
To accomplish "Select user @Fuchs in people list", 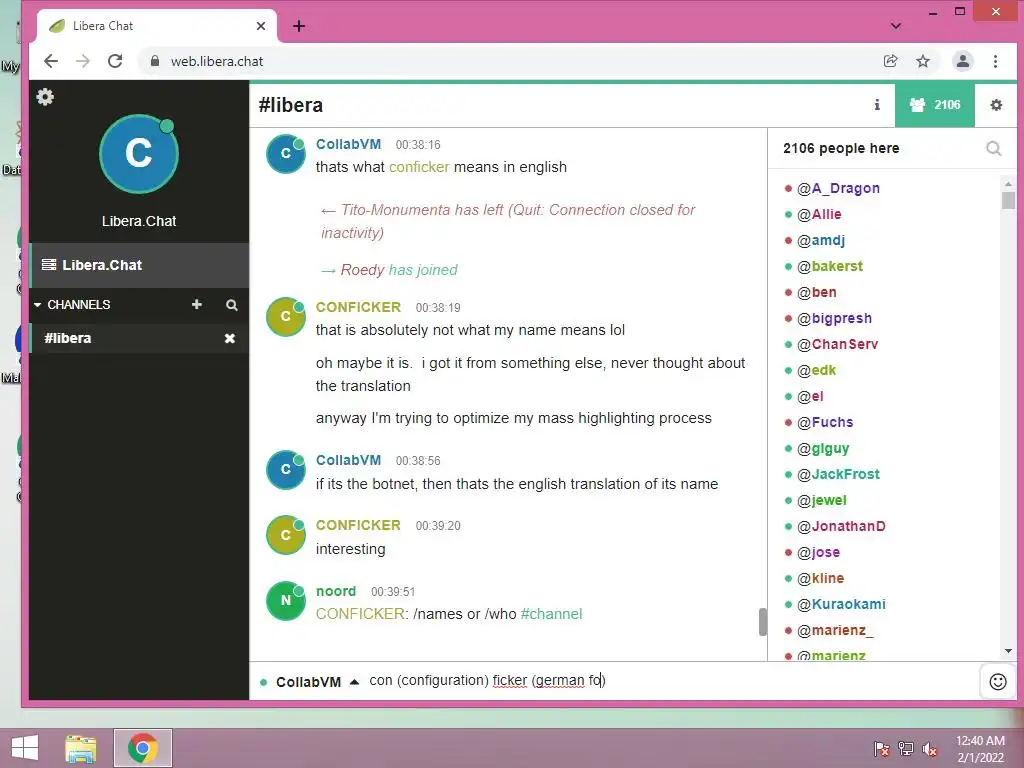I will (x=825, y=423).
